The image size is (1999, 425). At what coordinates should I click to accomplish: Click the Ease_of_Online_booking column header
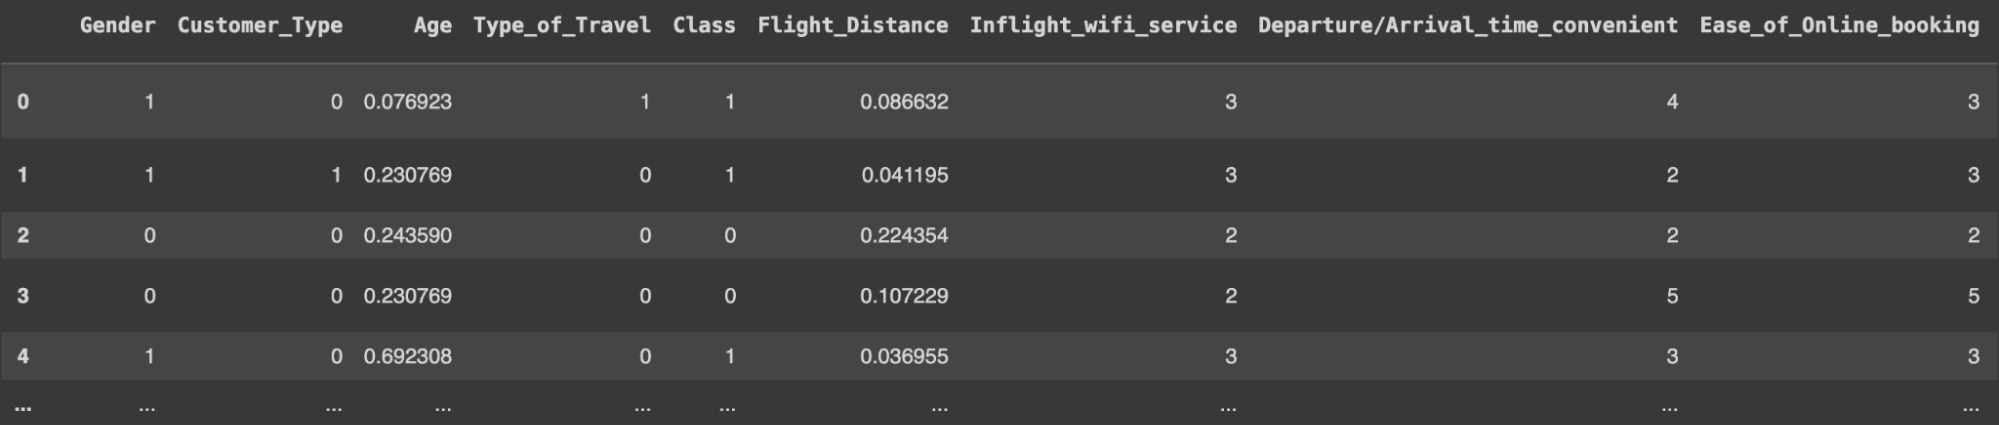click(1838, 25)
